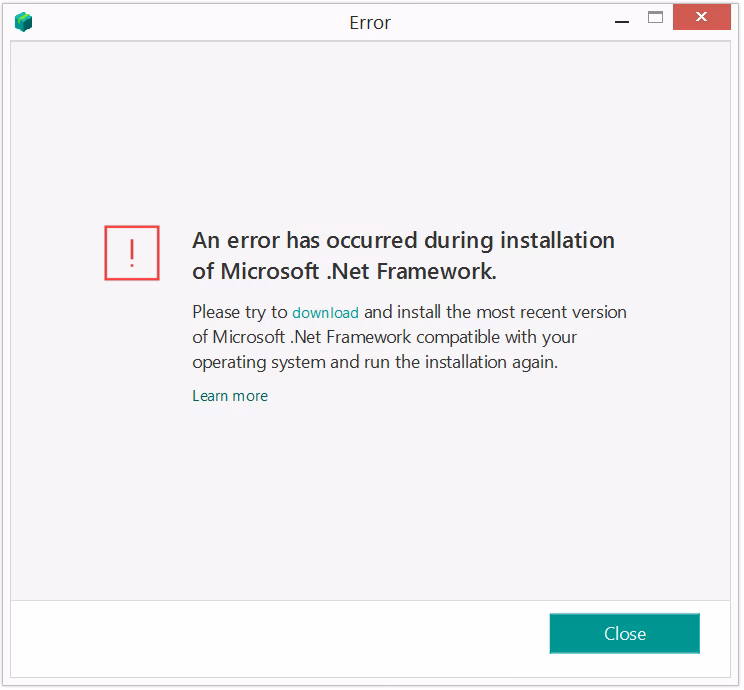The image size is (744, 690).
Task: Click 'of Microsoft .Net Framework compatible with your' line
Action: pyautogui.click(x=385, y=337)
